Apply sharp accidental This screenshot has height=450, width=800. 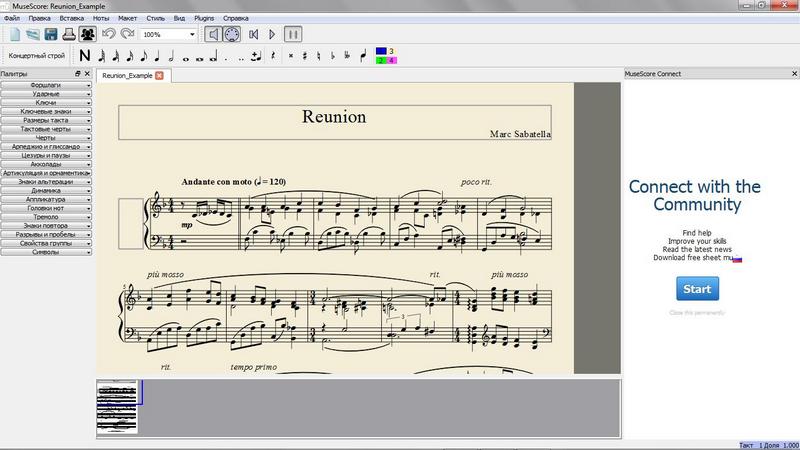[305, 56]
